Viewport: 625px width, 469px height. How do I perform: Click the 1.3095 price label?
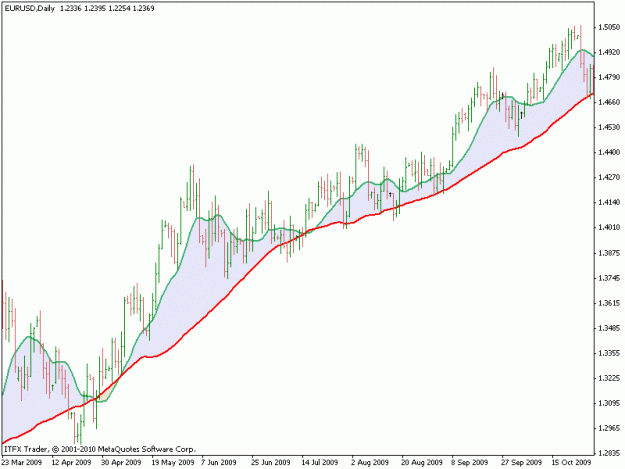(x=609, y=403)
